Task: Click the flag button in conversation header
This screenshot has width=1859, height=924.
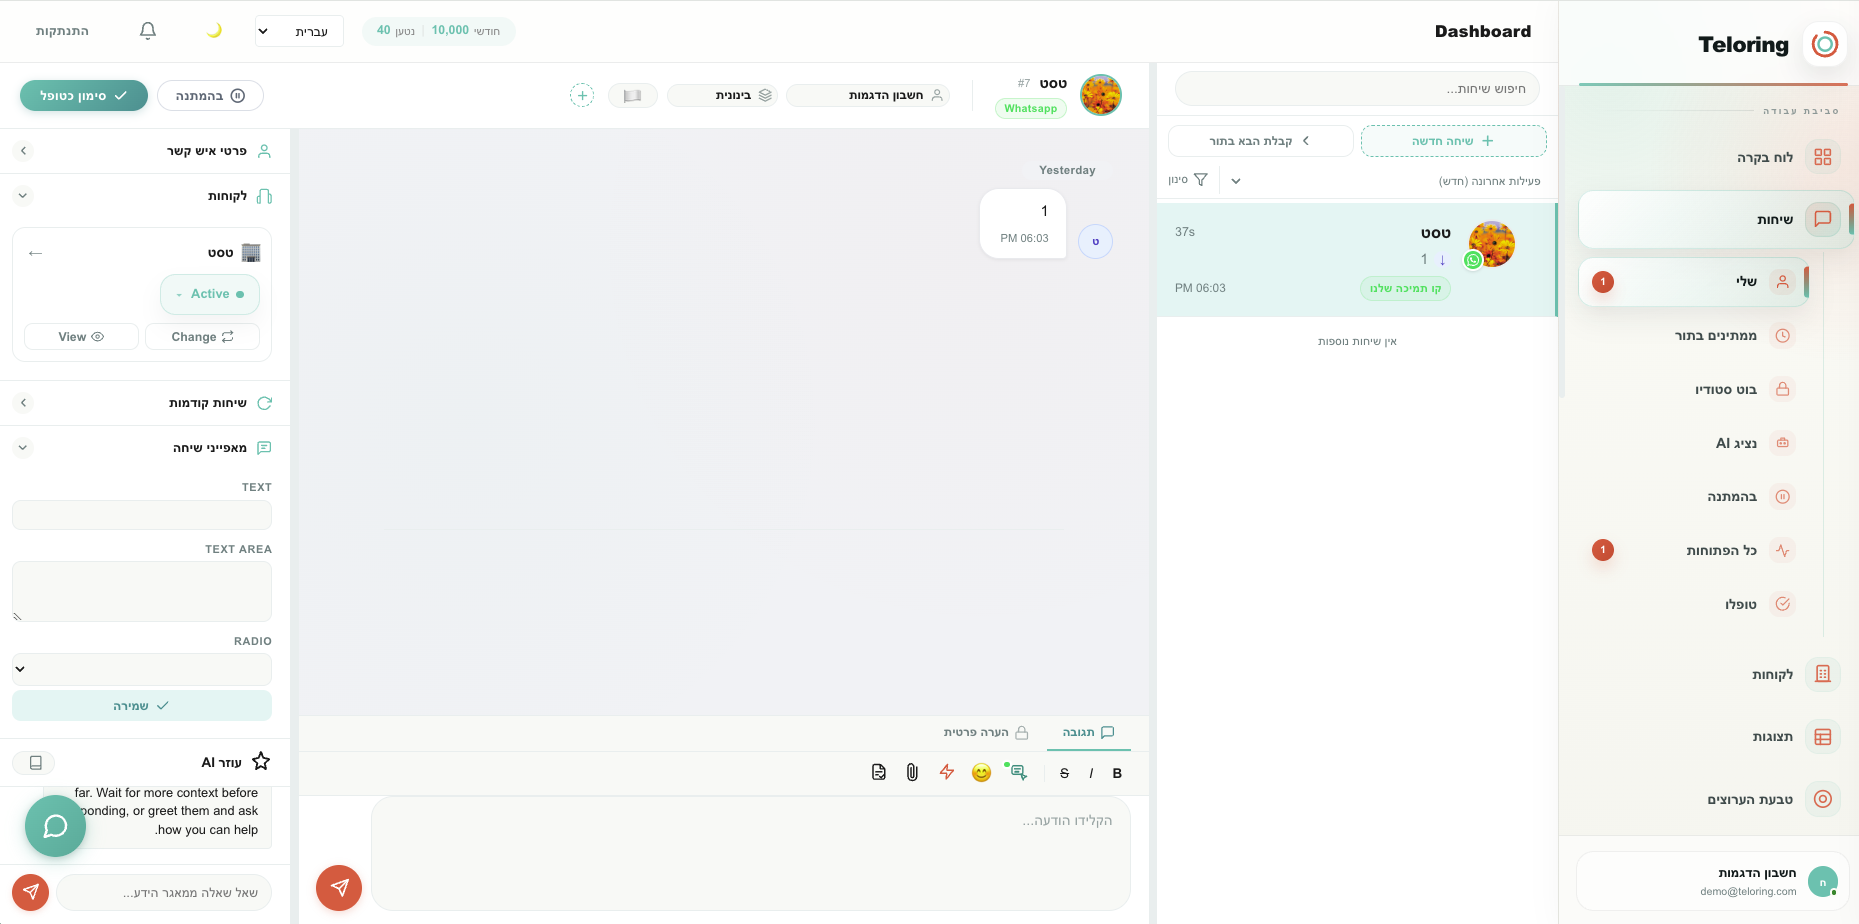Action: pyautogui.click(x=632, y=96)
